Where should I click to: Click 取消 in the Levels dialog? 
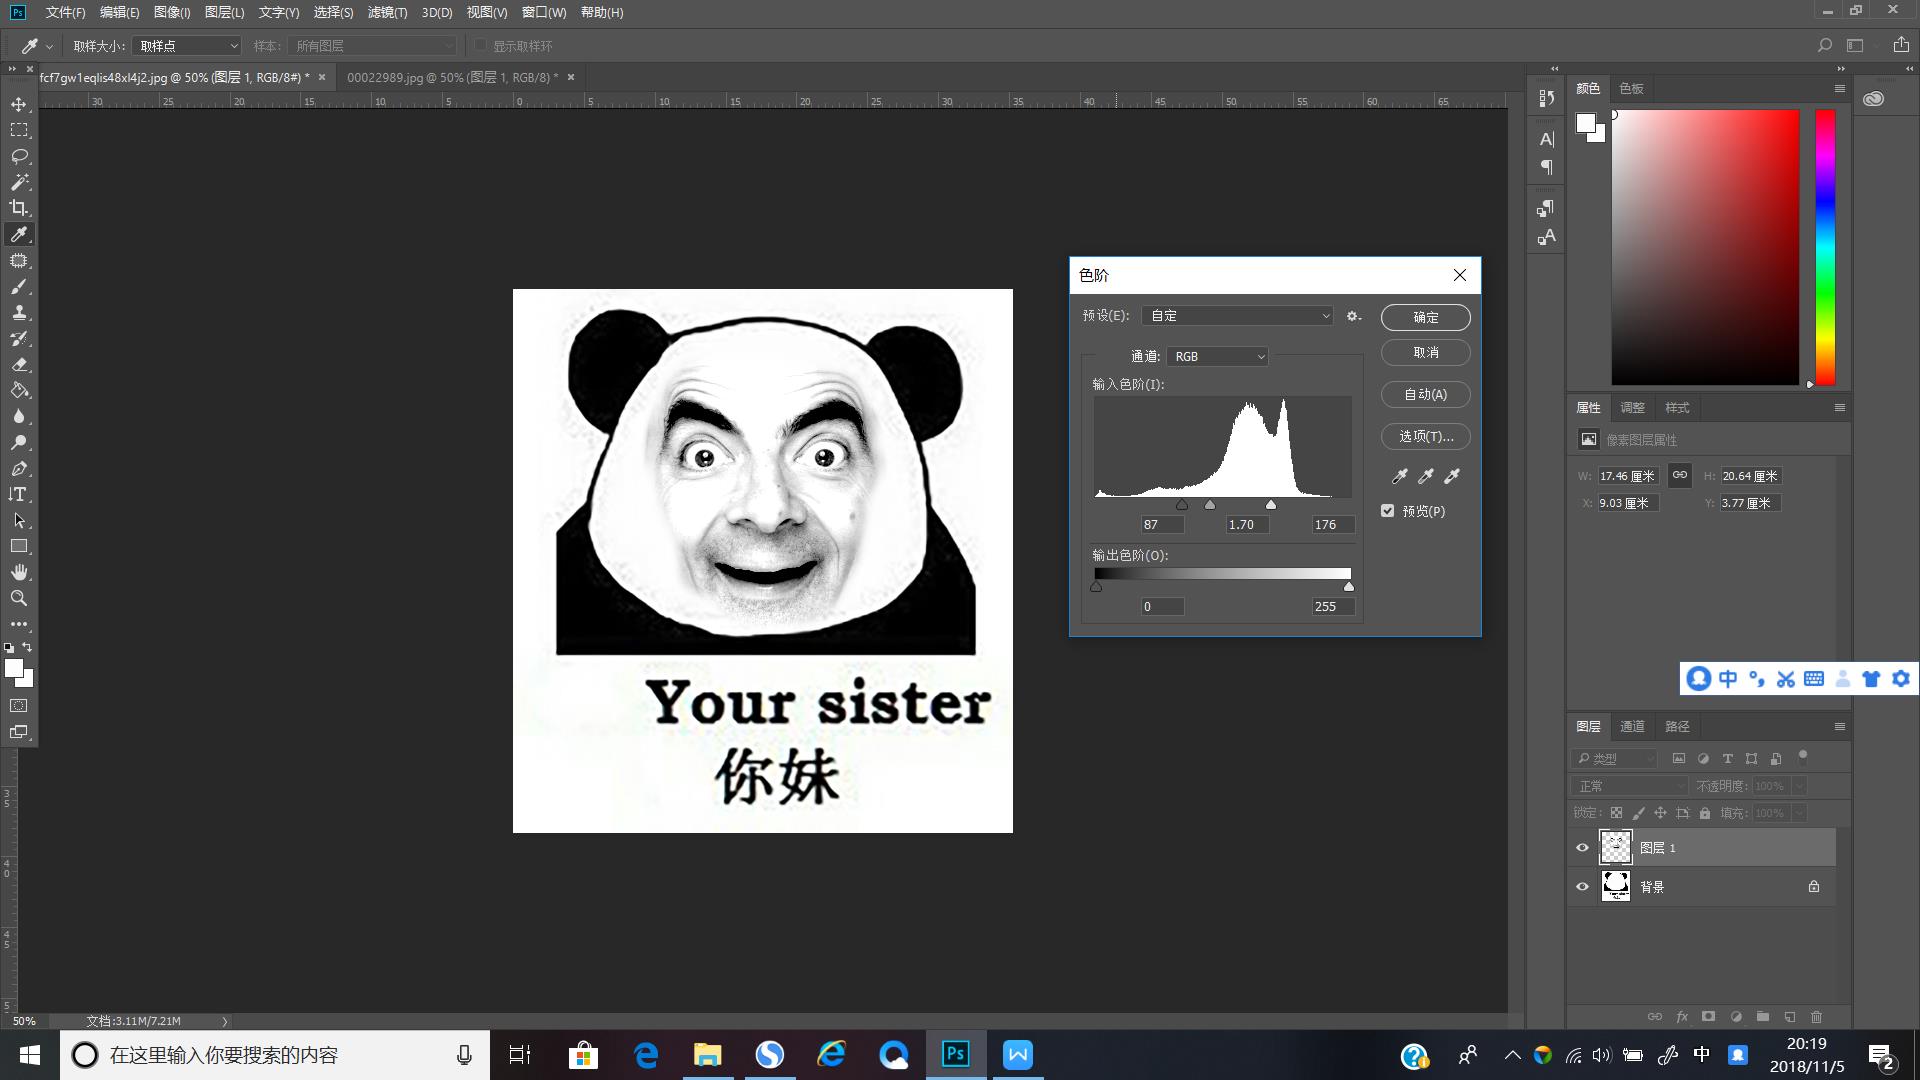(1426, 353)
